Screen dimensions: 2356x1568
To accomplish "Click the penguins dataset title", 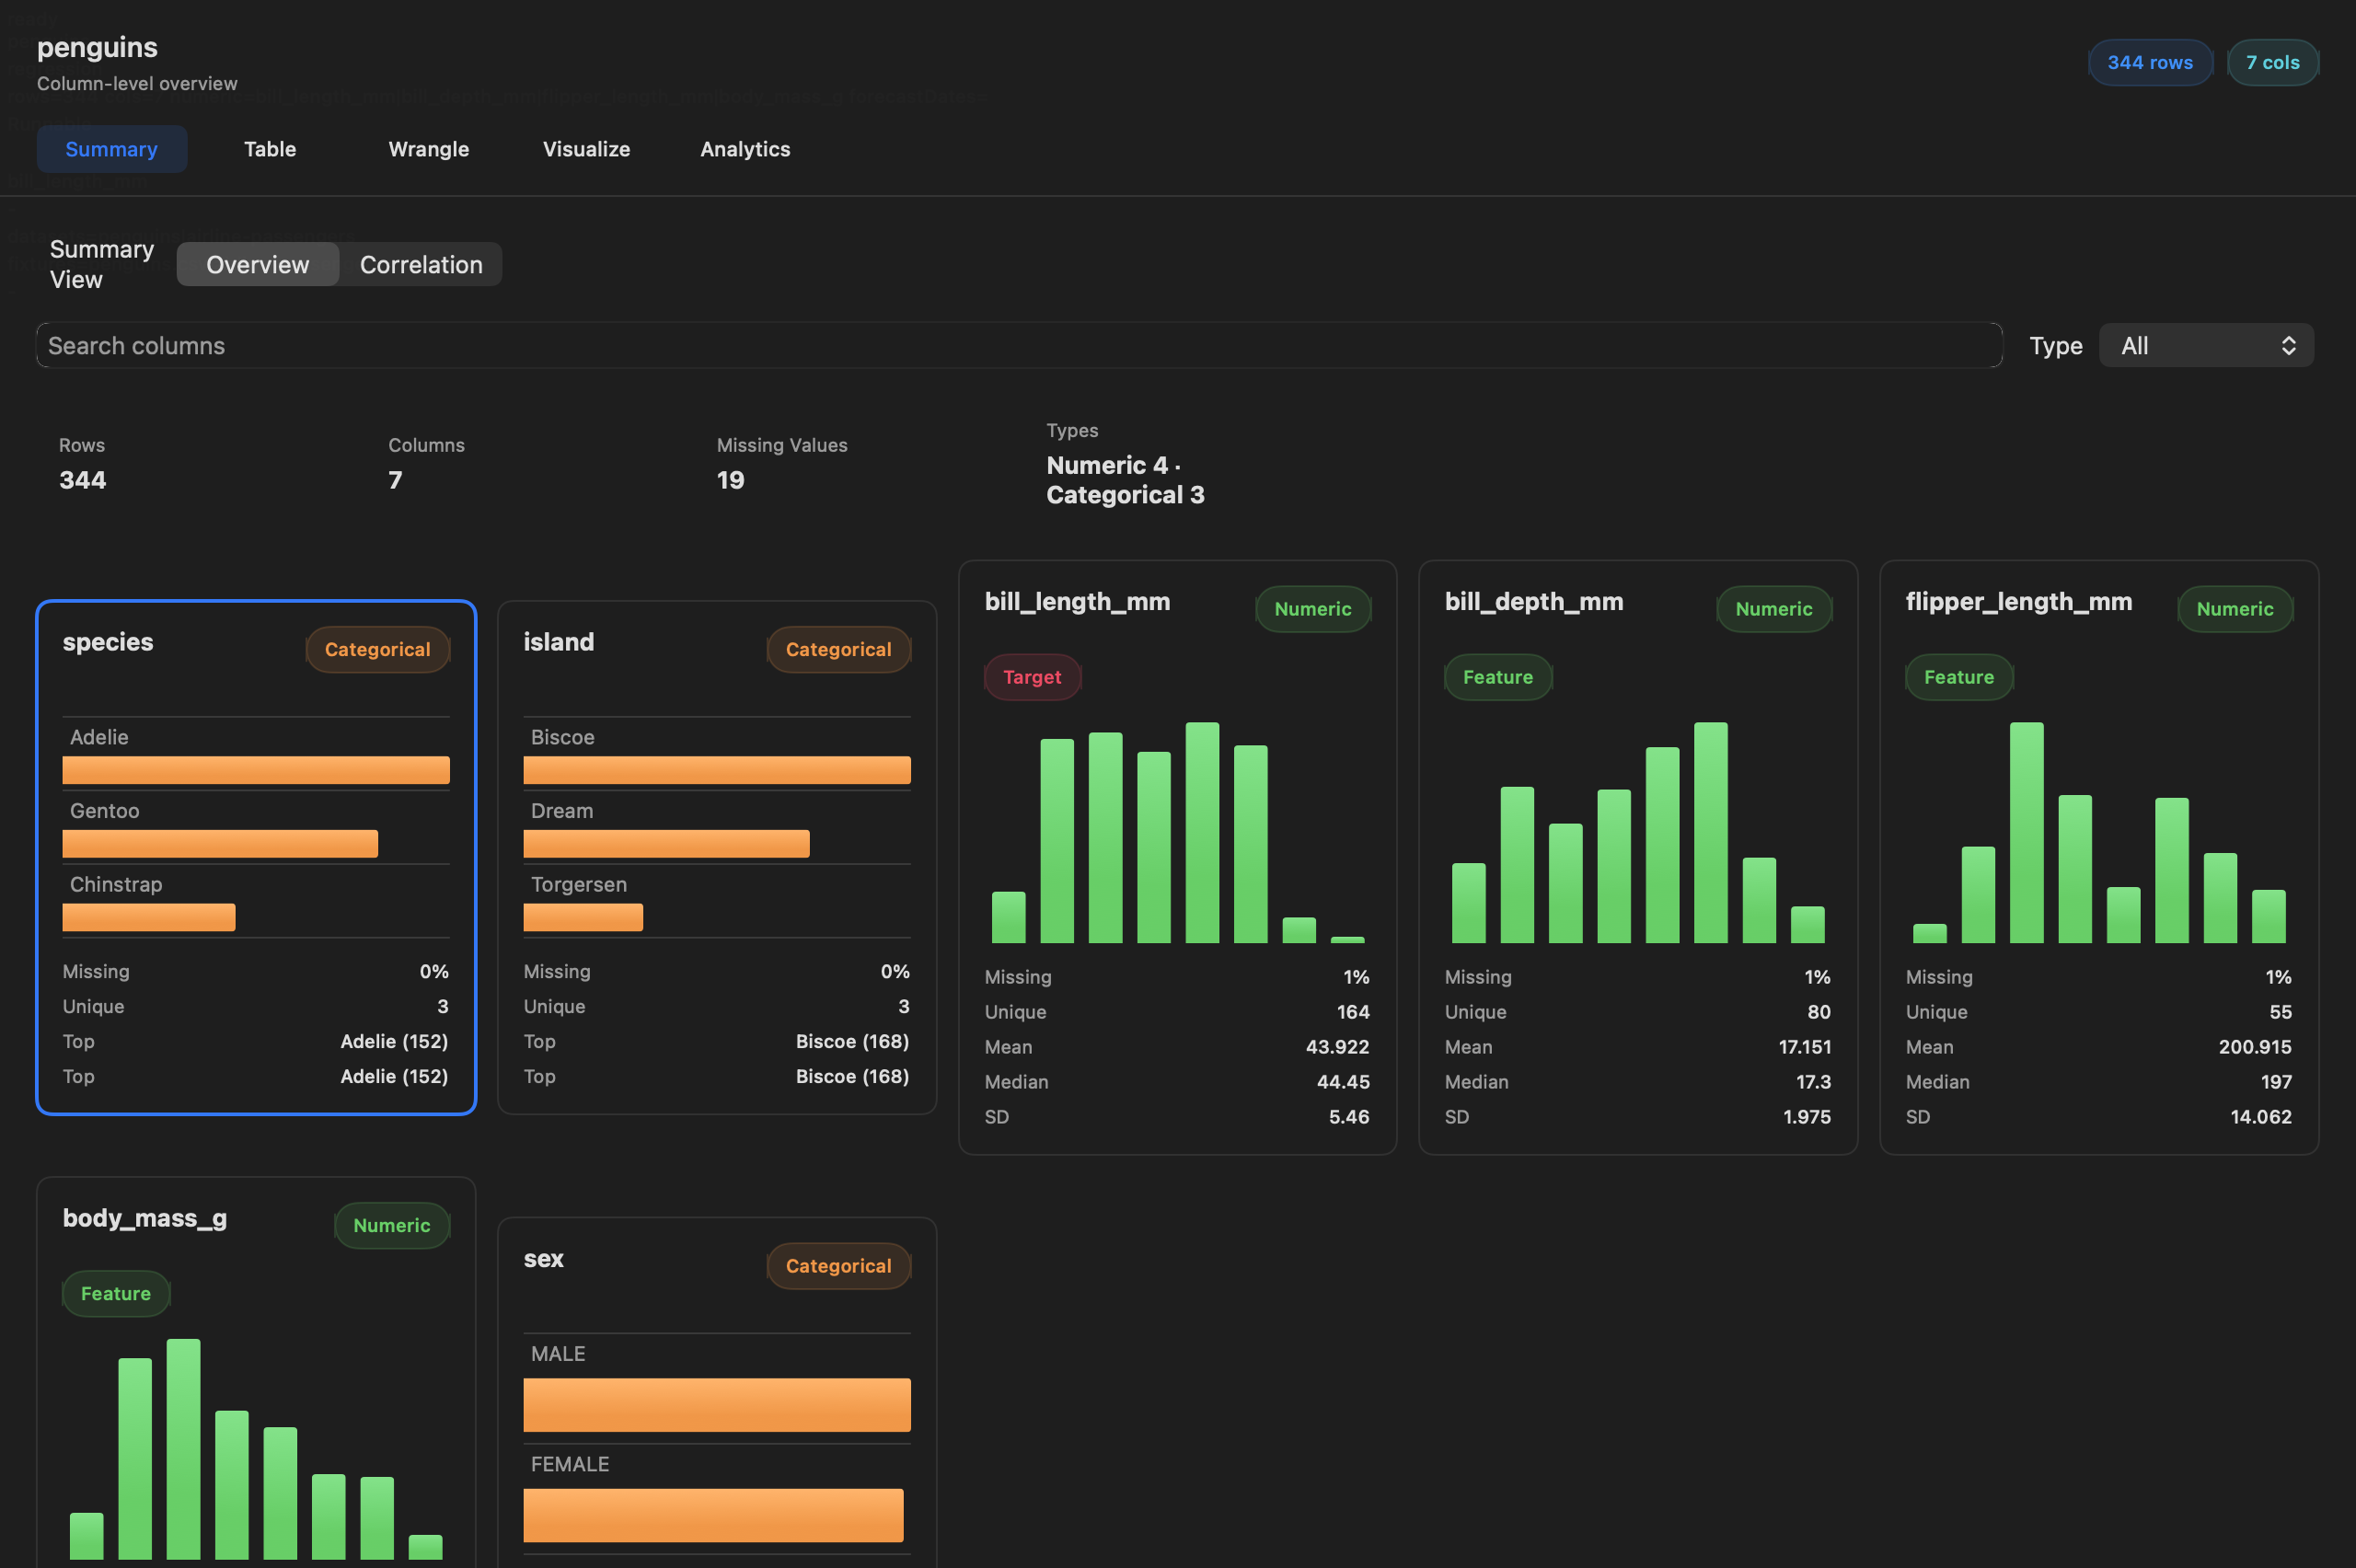I will [x=97, y=47].
